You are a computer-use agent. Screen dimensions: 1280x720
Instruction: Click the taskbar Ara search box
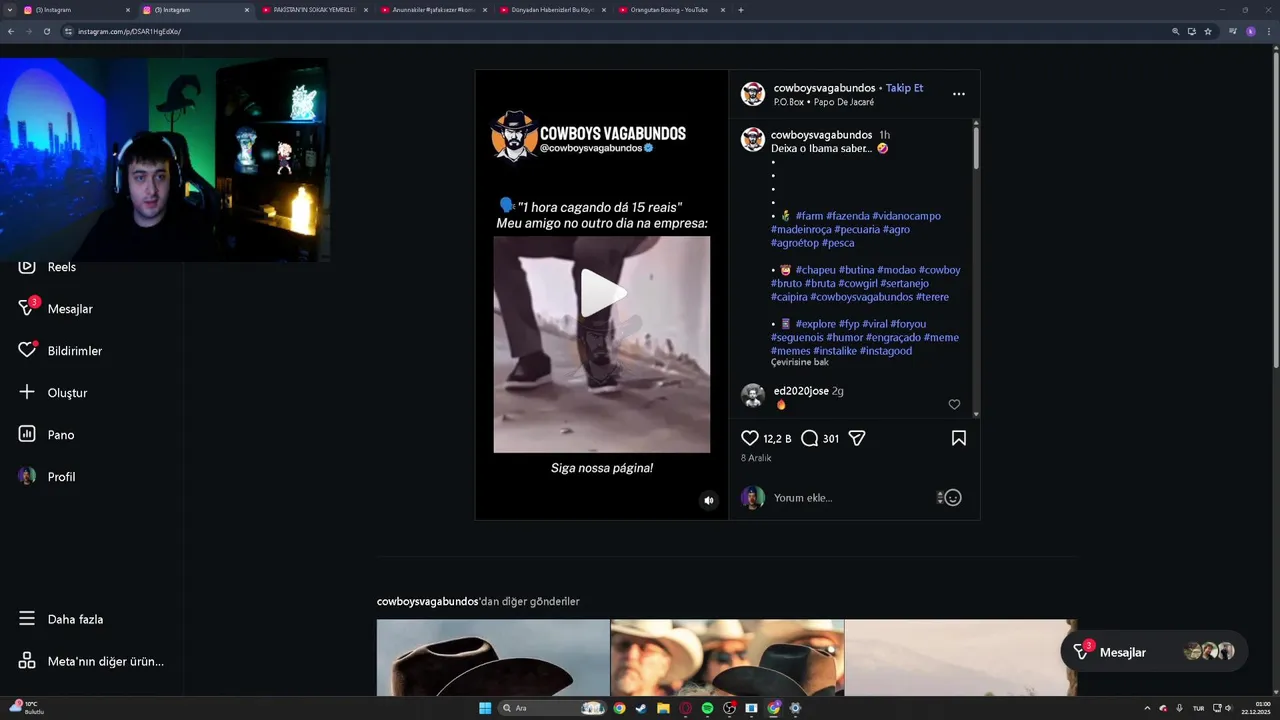pyautogui.click(x=553, y=708)
